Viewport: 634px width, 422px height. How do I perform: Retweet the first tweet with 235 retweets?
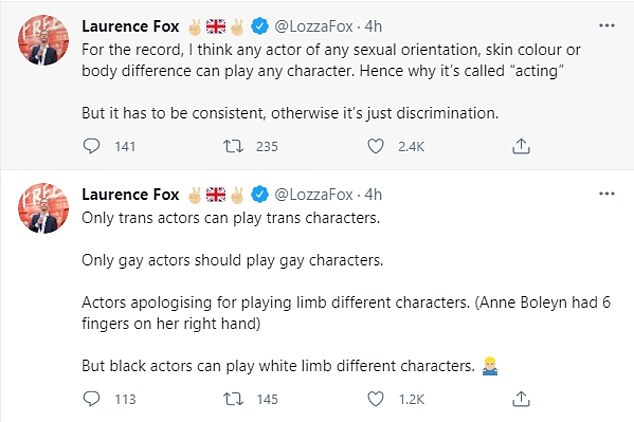pyautogui.click(x=231, y=146)
